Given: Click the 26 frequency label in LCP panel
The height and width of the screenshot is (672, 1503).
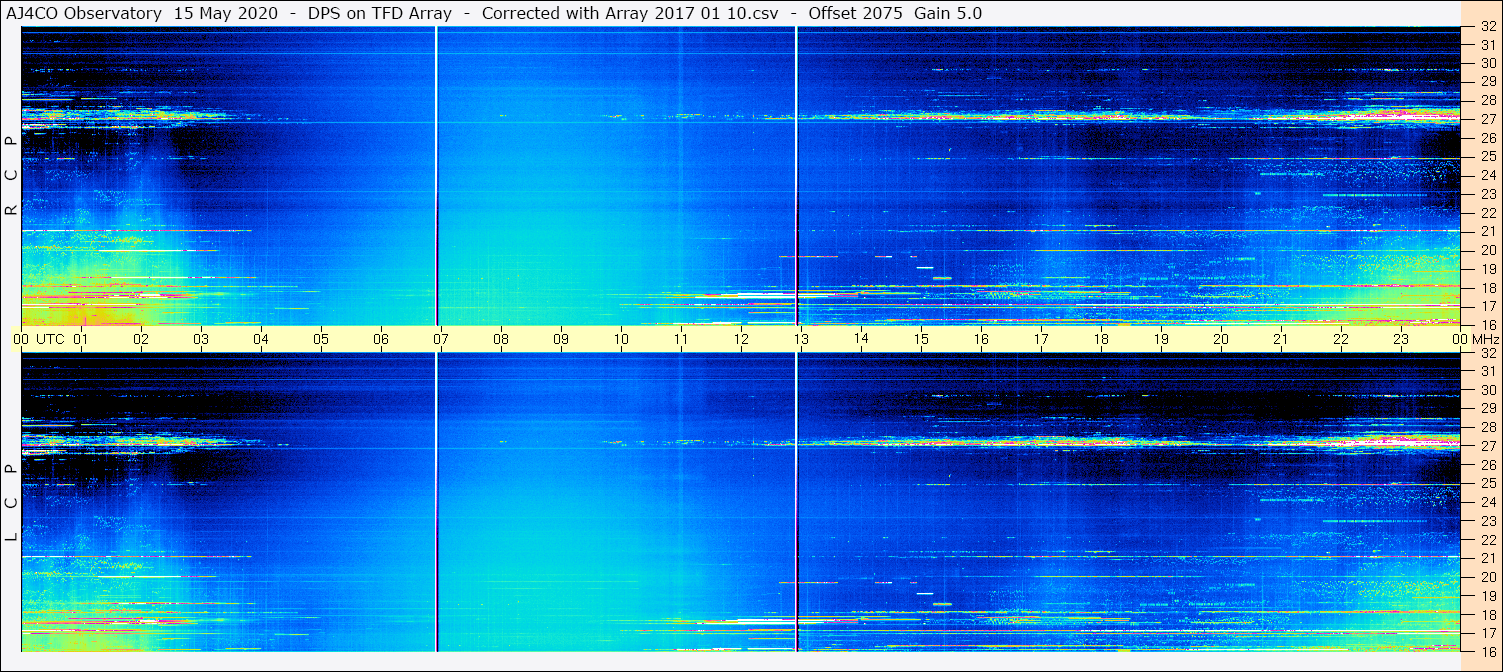Looking at the screenshot, I should [1487, 465].
